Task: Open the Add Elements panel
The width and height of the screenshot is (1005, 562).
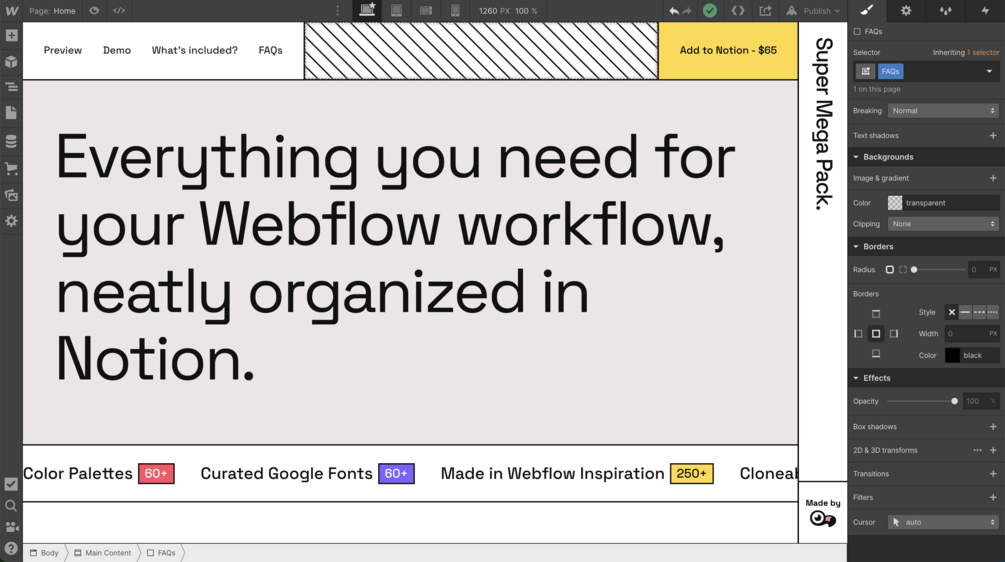Action: 12,36
